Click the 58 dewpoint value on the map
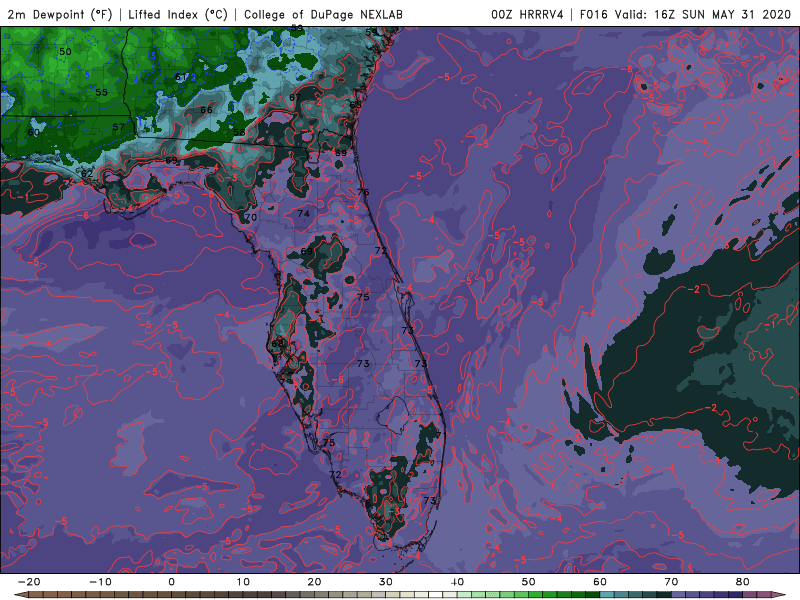The width and height of the screenshot is (800, 600). (239, 132)
